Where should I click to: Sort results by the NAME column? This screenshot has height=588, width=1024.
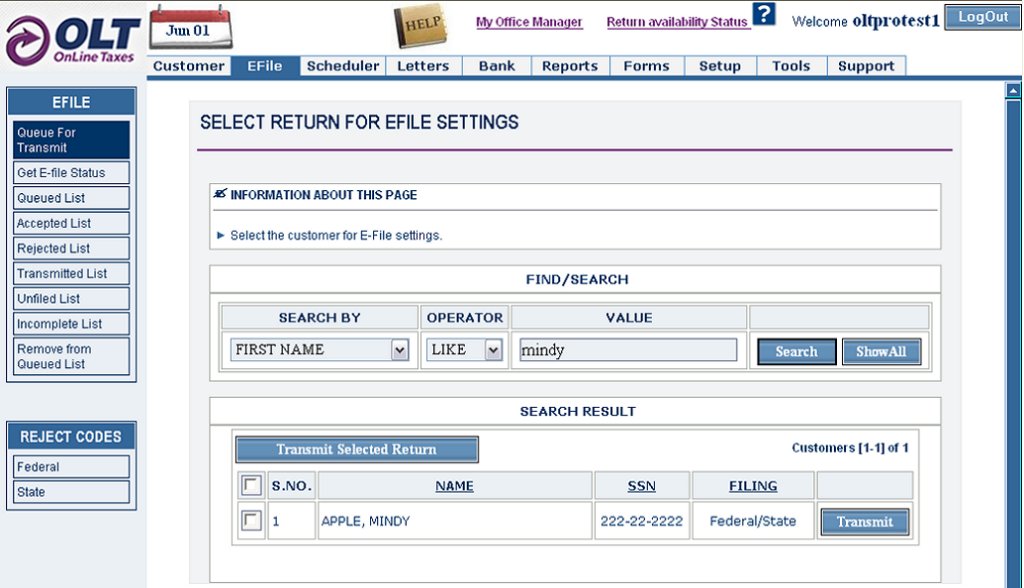455,486
